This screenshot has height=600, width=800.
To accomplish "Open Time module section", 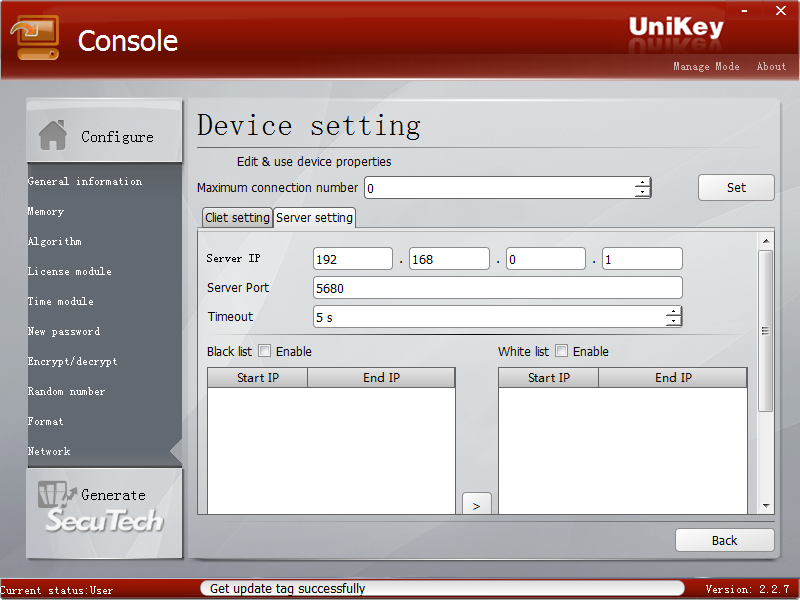I will pos(61,302).
